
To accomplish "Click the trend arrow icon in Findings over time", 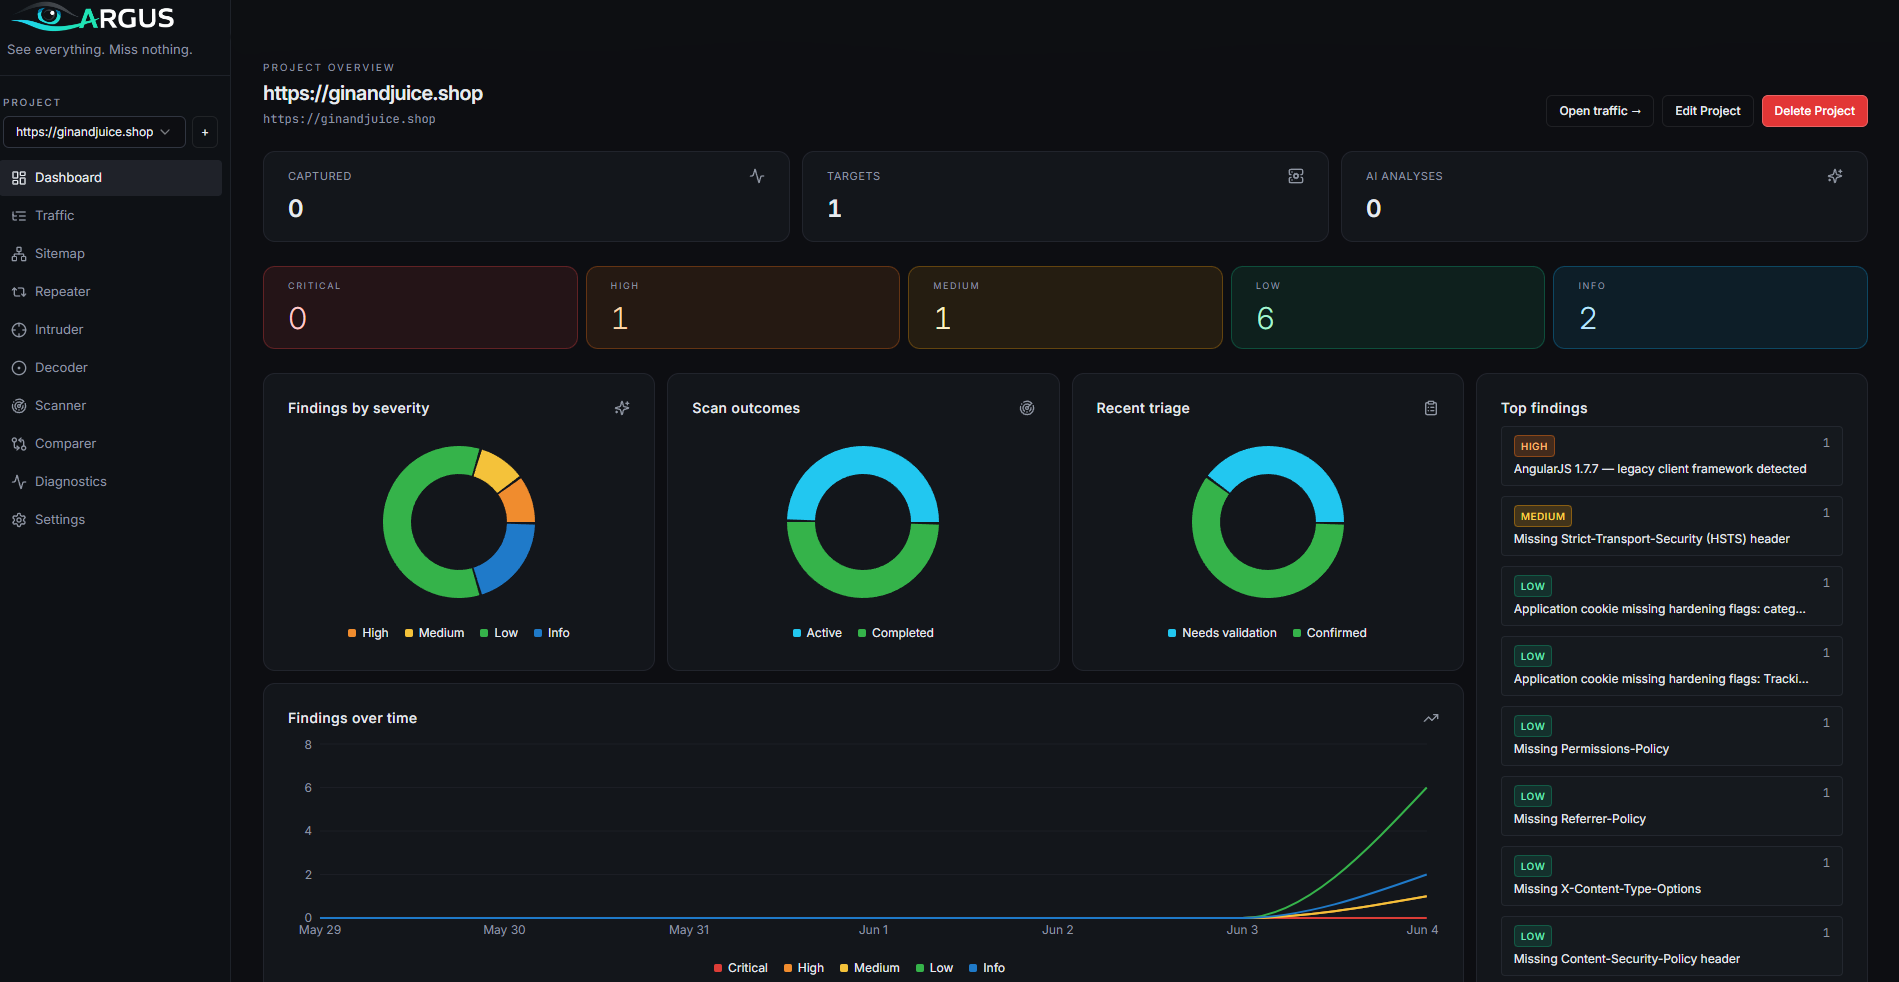I will pyautogui.click(x=1431, y=718).
